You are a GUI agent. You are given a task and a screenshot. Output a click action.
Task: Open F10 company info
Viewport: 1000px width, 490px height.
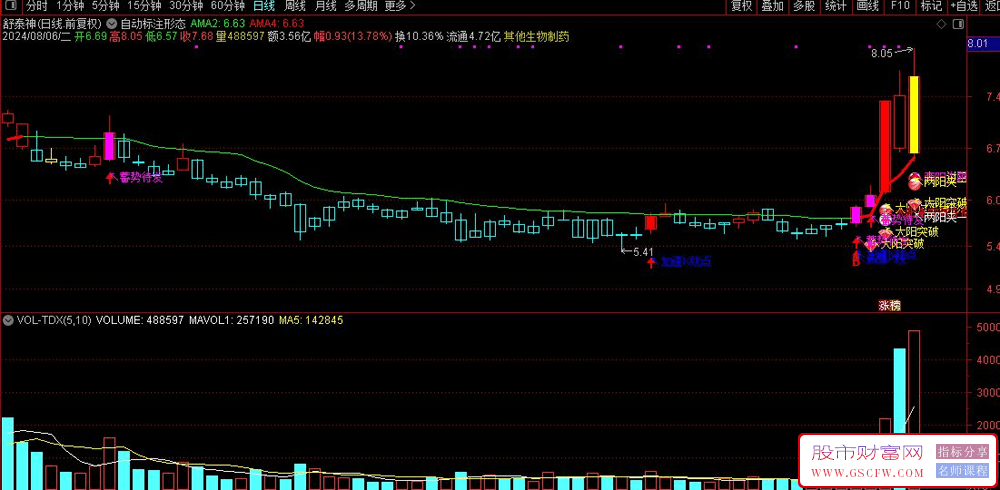[x=900, y=6]
